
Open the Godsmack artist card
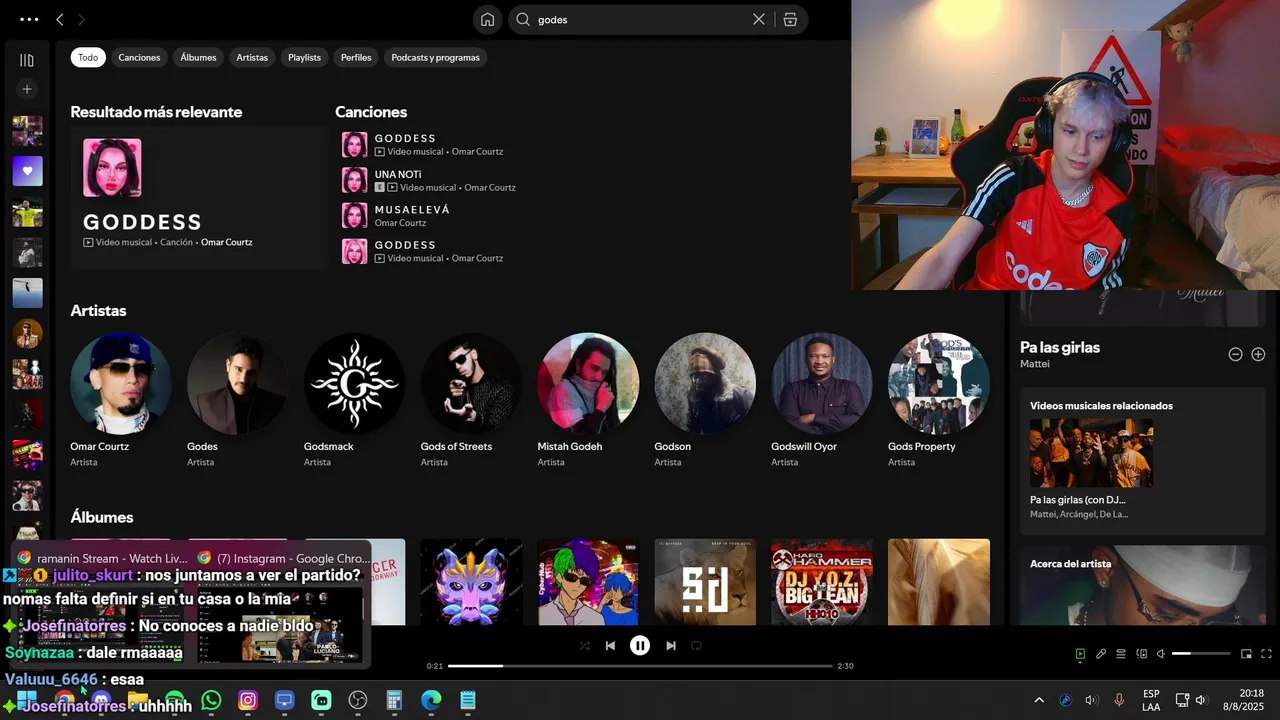(354, 400)
